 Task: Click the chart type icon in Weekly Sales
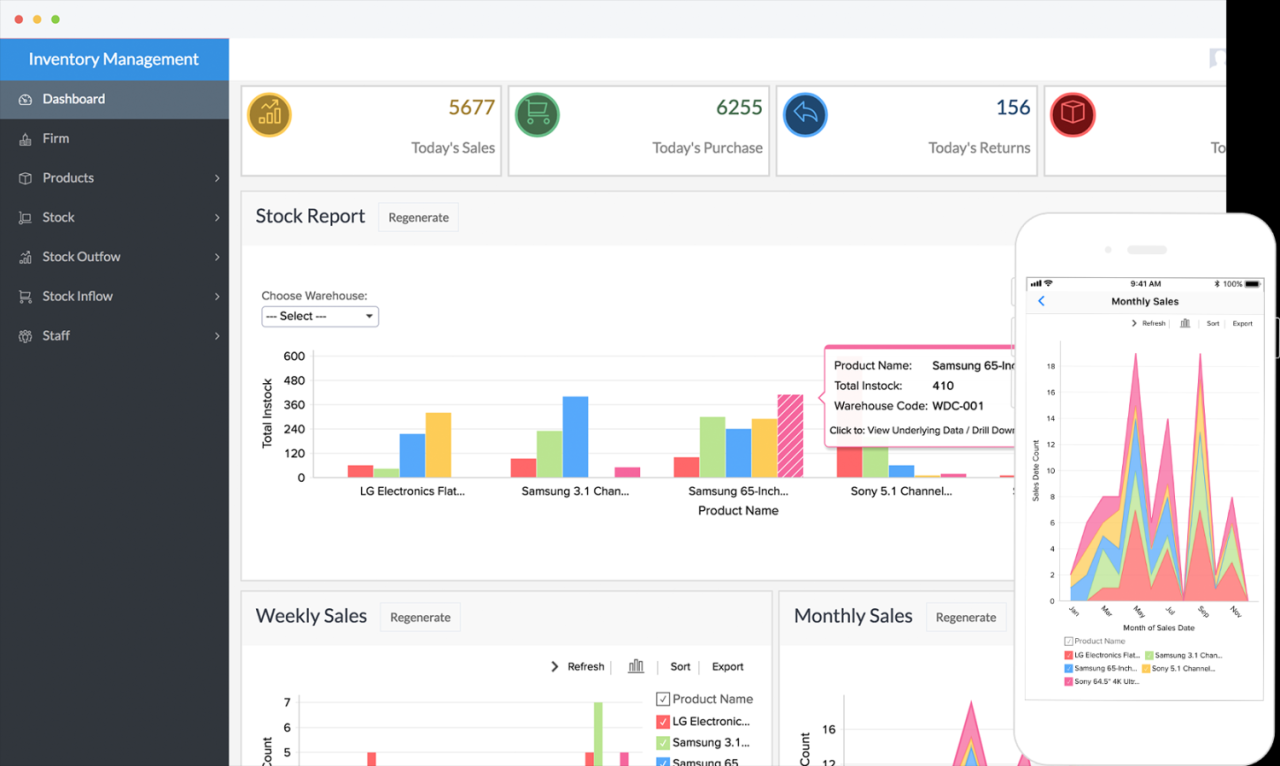635,667
